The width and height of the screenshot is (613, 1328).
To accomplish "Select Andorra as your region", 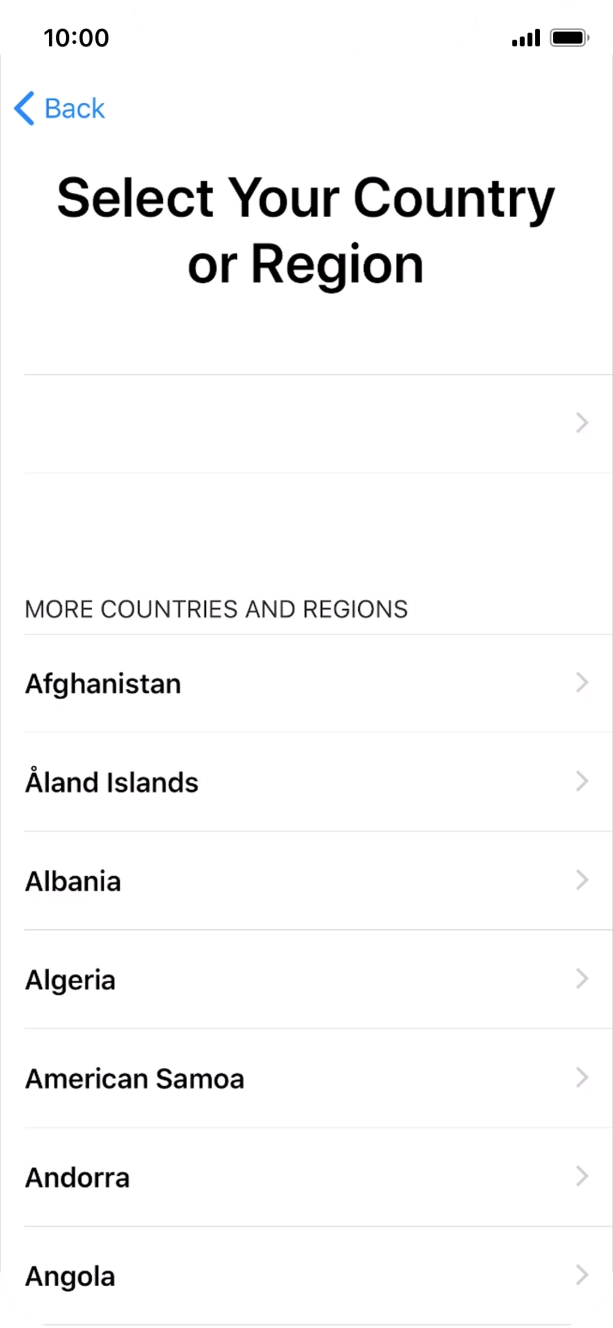I will click(x=77, y=1177).
